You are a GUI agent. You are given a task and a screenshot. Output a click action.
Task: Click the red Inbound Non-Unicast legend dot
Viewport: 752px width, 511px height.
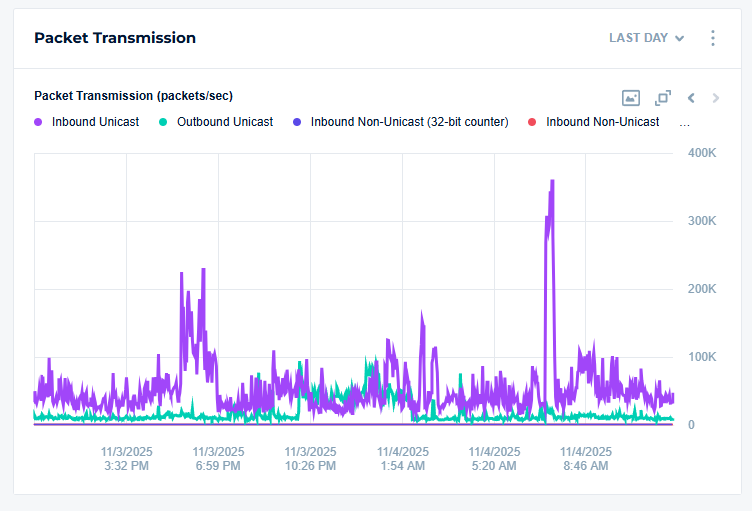[x=531, y=122]
